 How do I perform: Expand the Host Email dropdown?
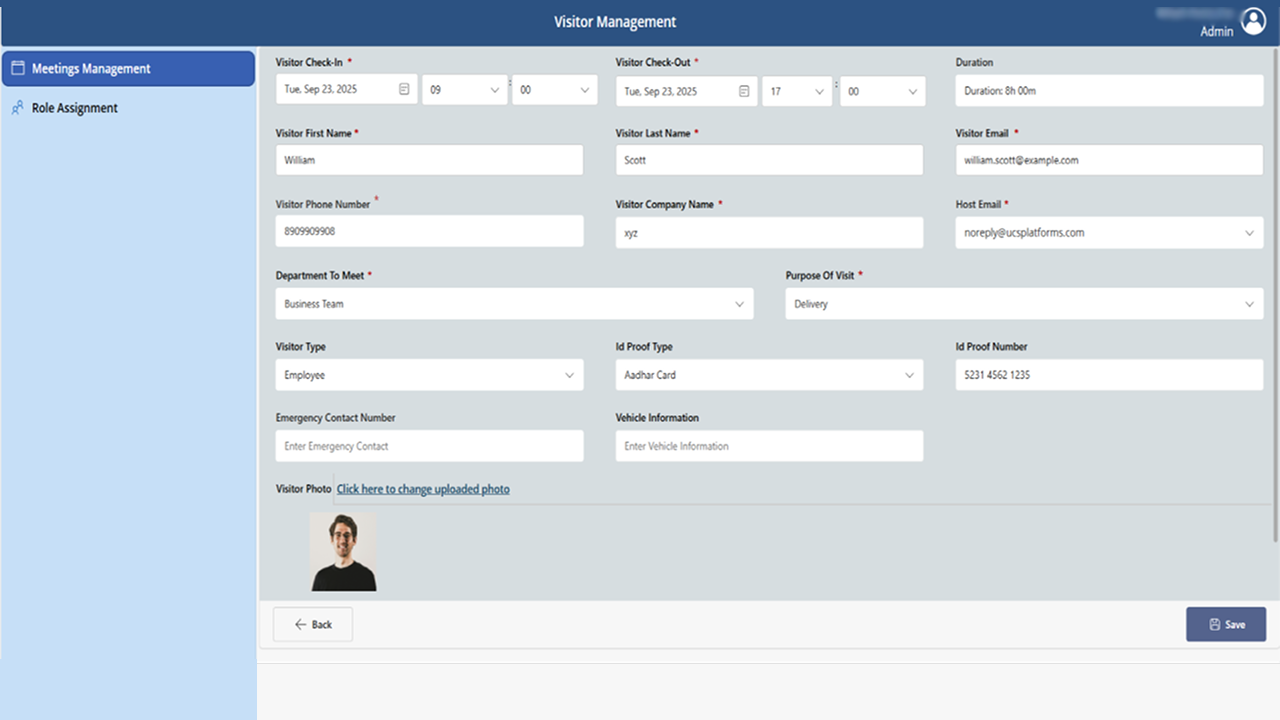1250,232
